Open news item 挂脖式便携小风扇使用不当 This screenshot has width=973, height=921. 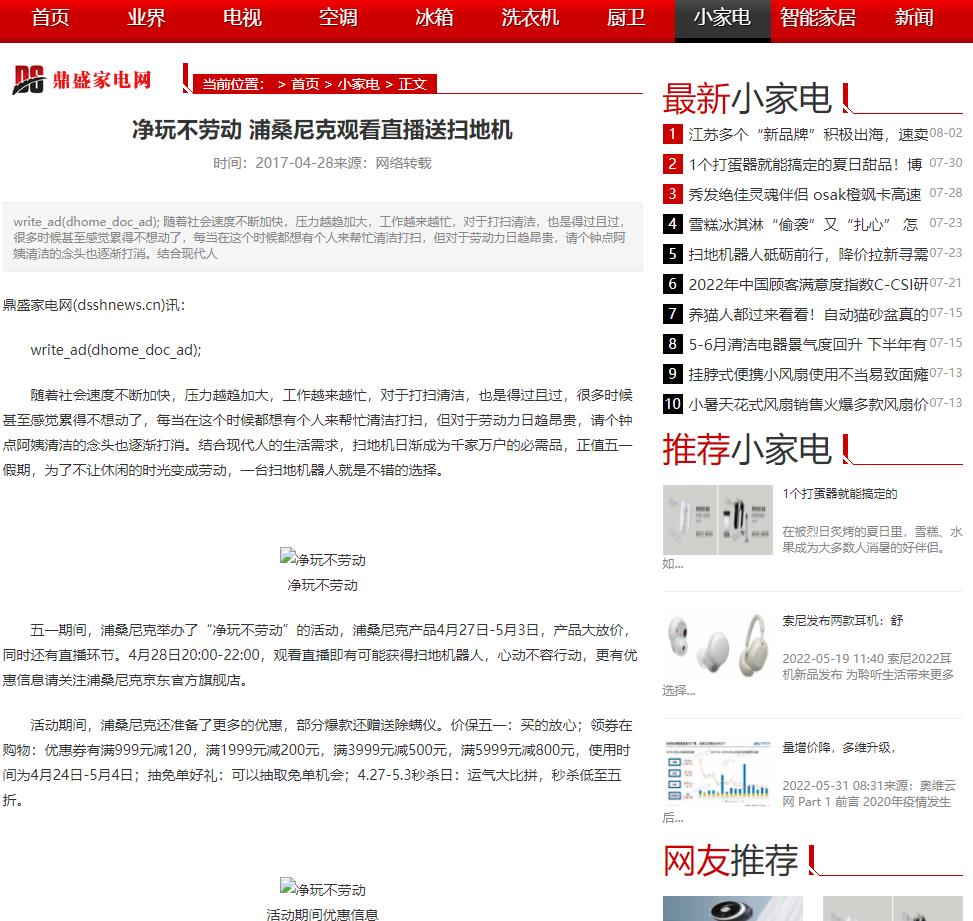(x=808, y=374)
